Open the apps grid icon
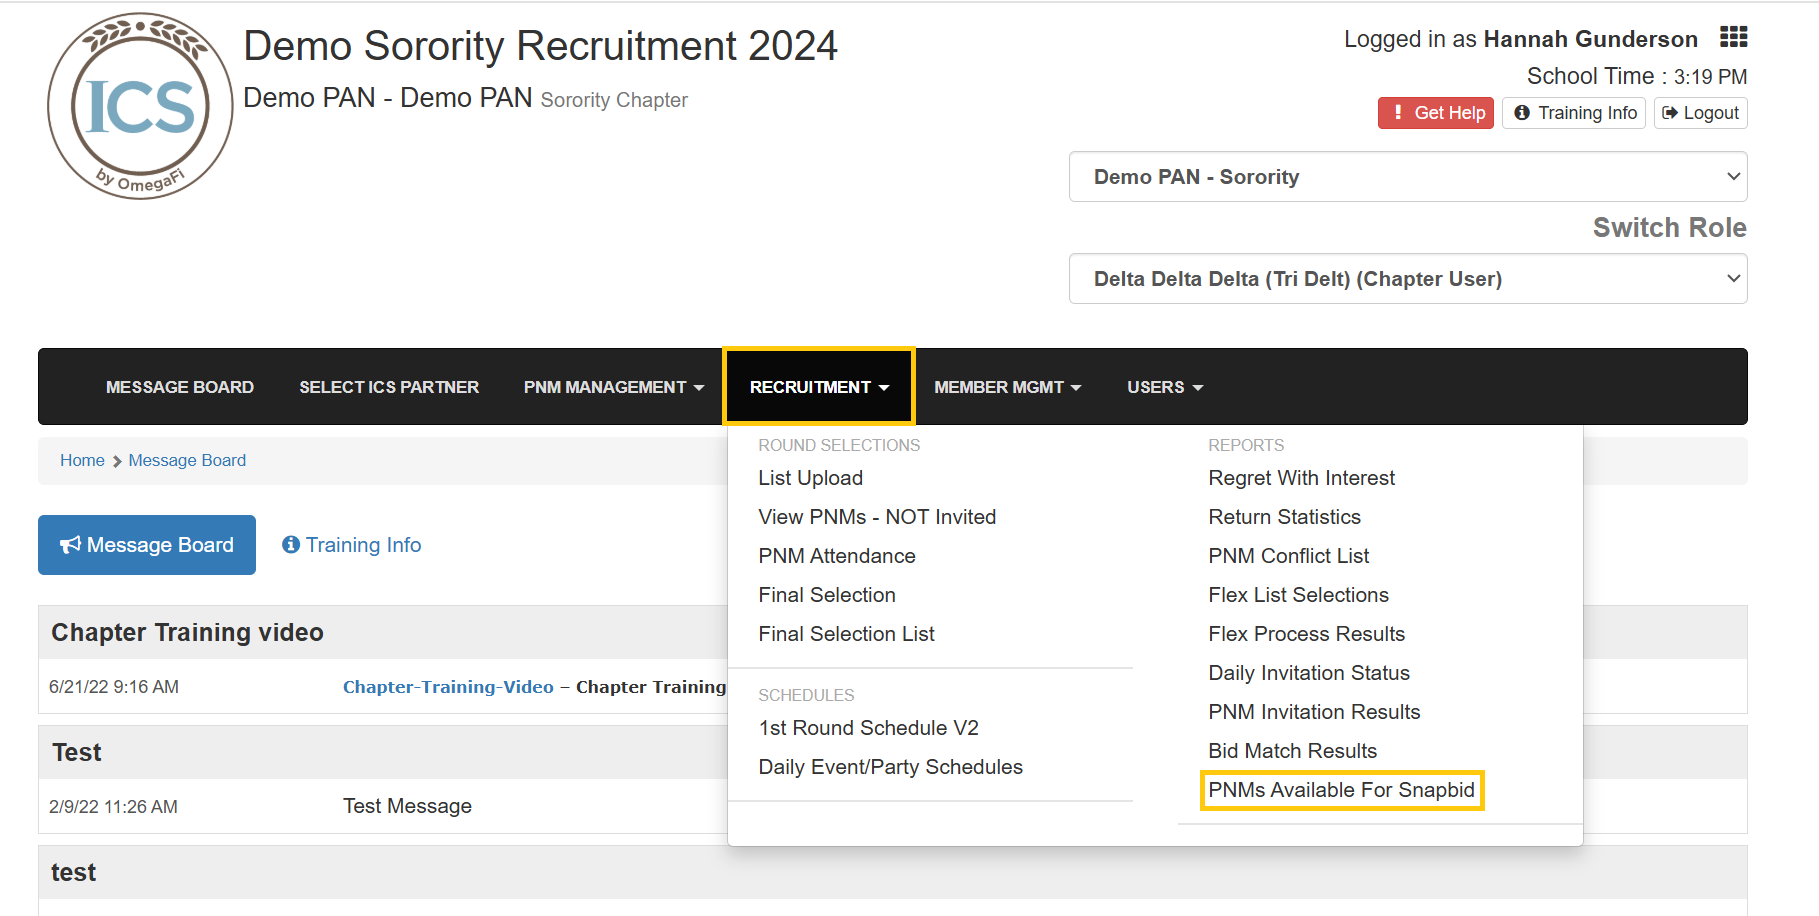1819x916 pixels. point(1733,37)
